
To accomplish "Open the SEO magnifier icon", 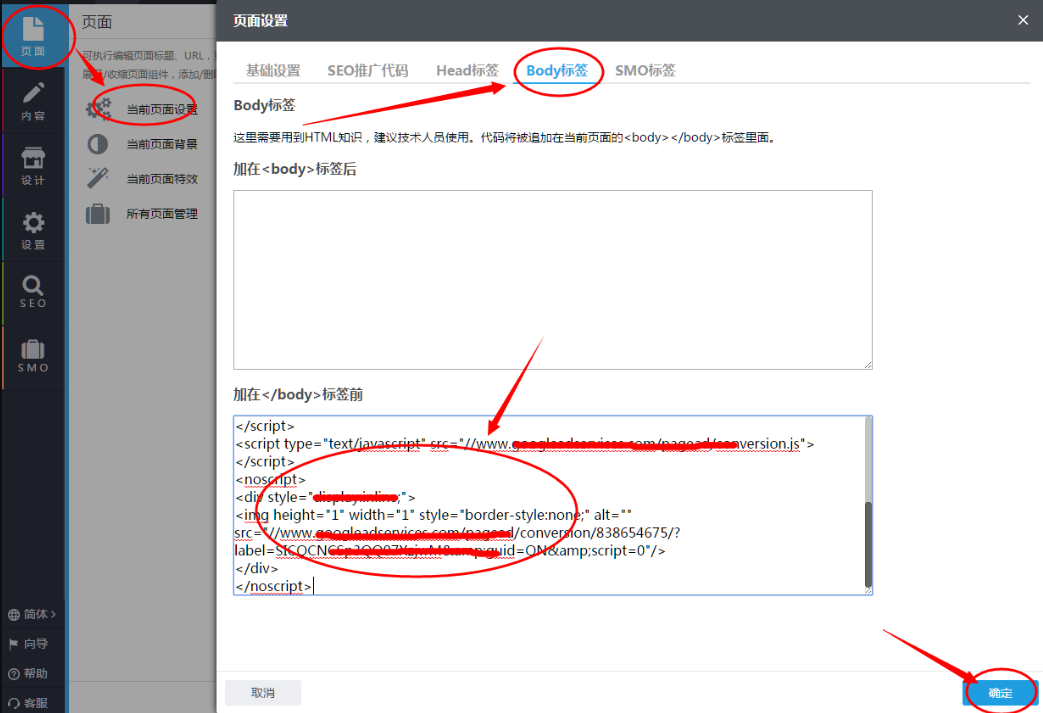I will click(x=33, y=292).
